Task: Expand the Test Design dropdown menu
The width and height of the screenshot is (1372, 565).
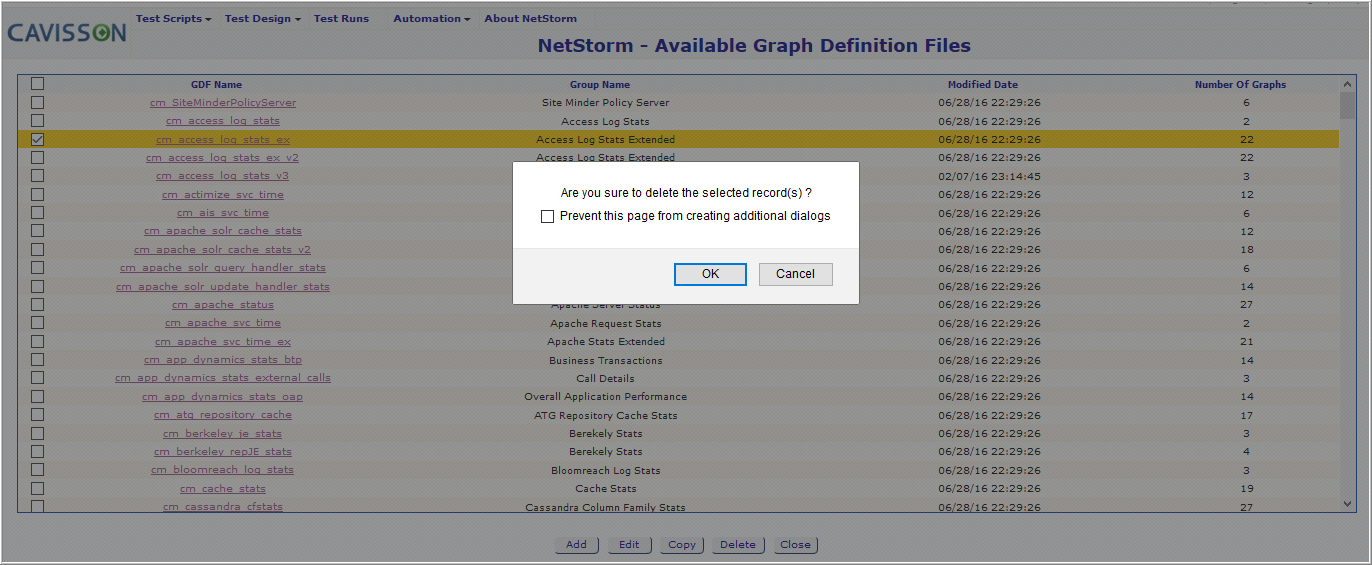Action: 262,18
